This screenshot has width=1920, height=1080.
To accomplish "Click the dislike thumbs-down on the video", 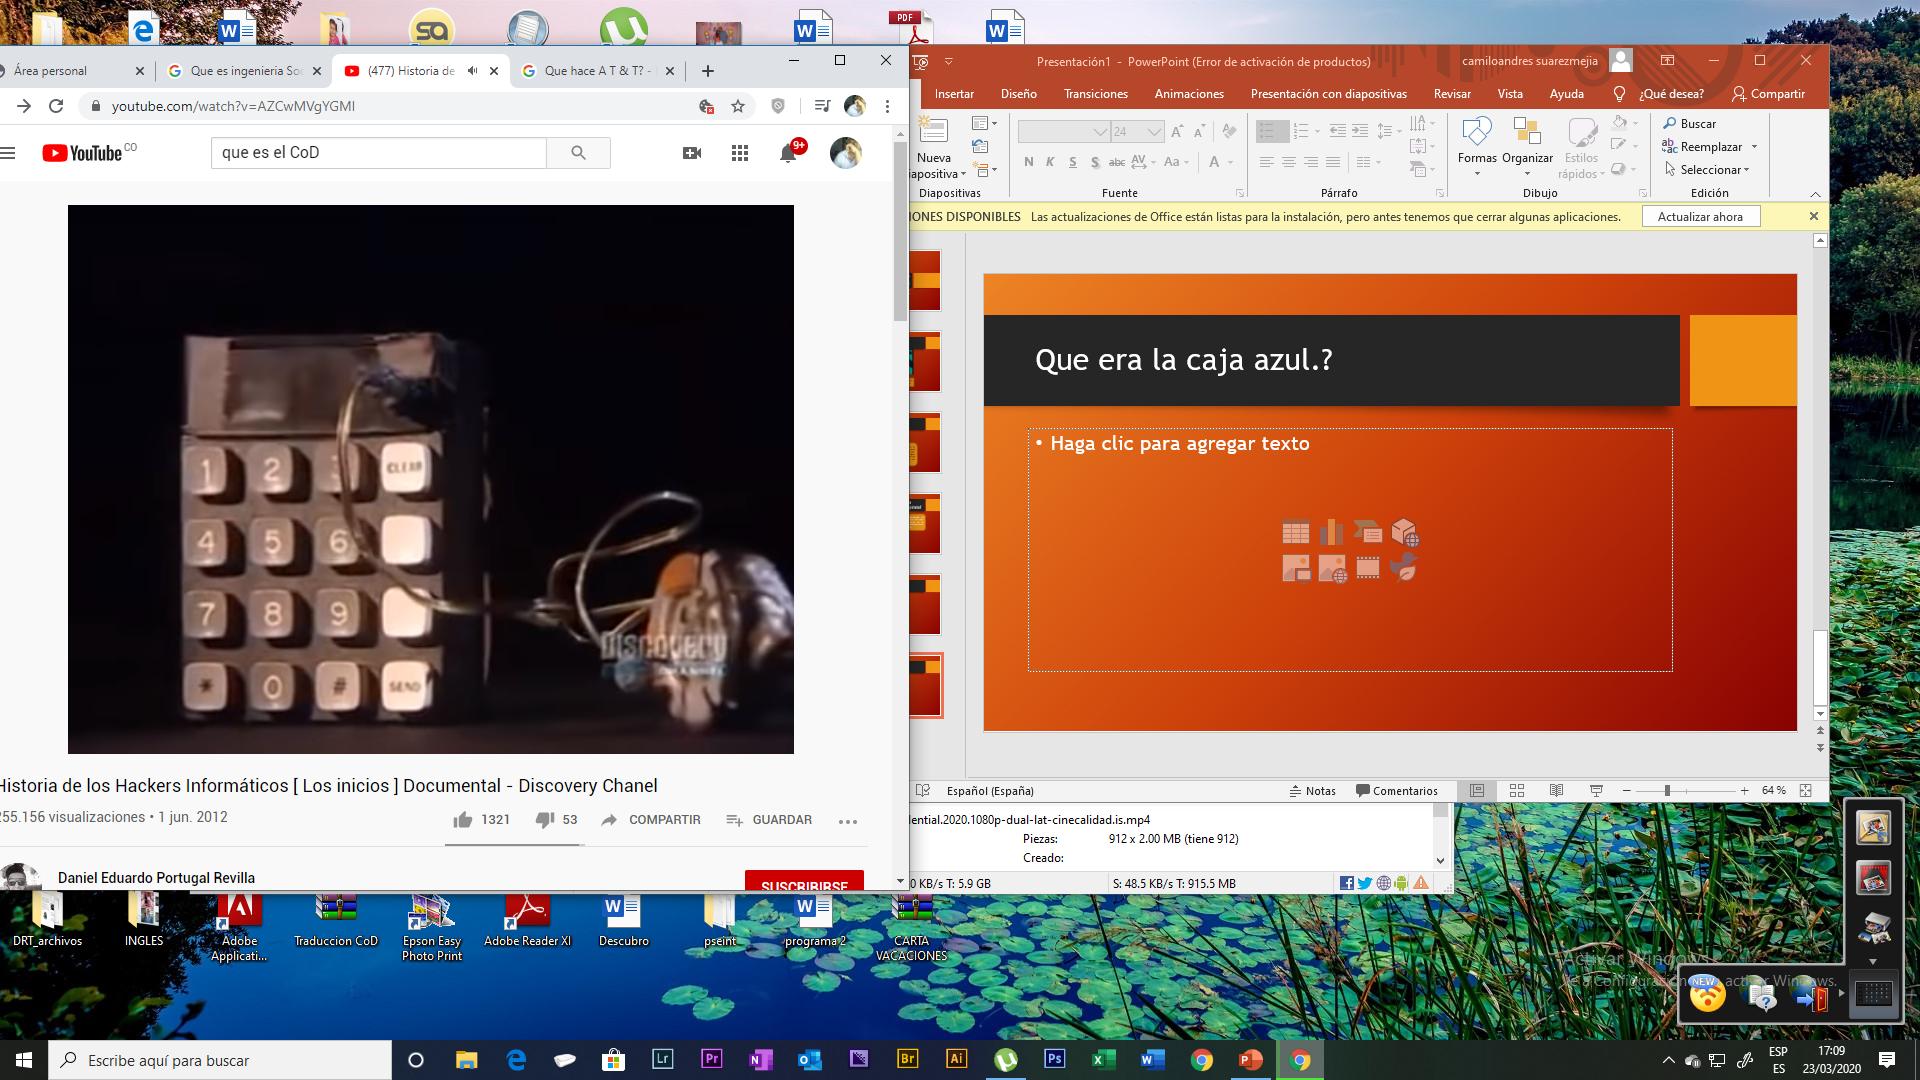I will click(x=544, y=820).
